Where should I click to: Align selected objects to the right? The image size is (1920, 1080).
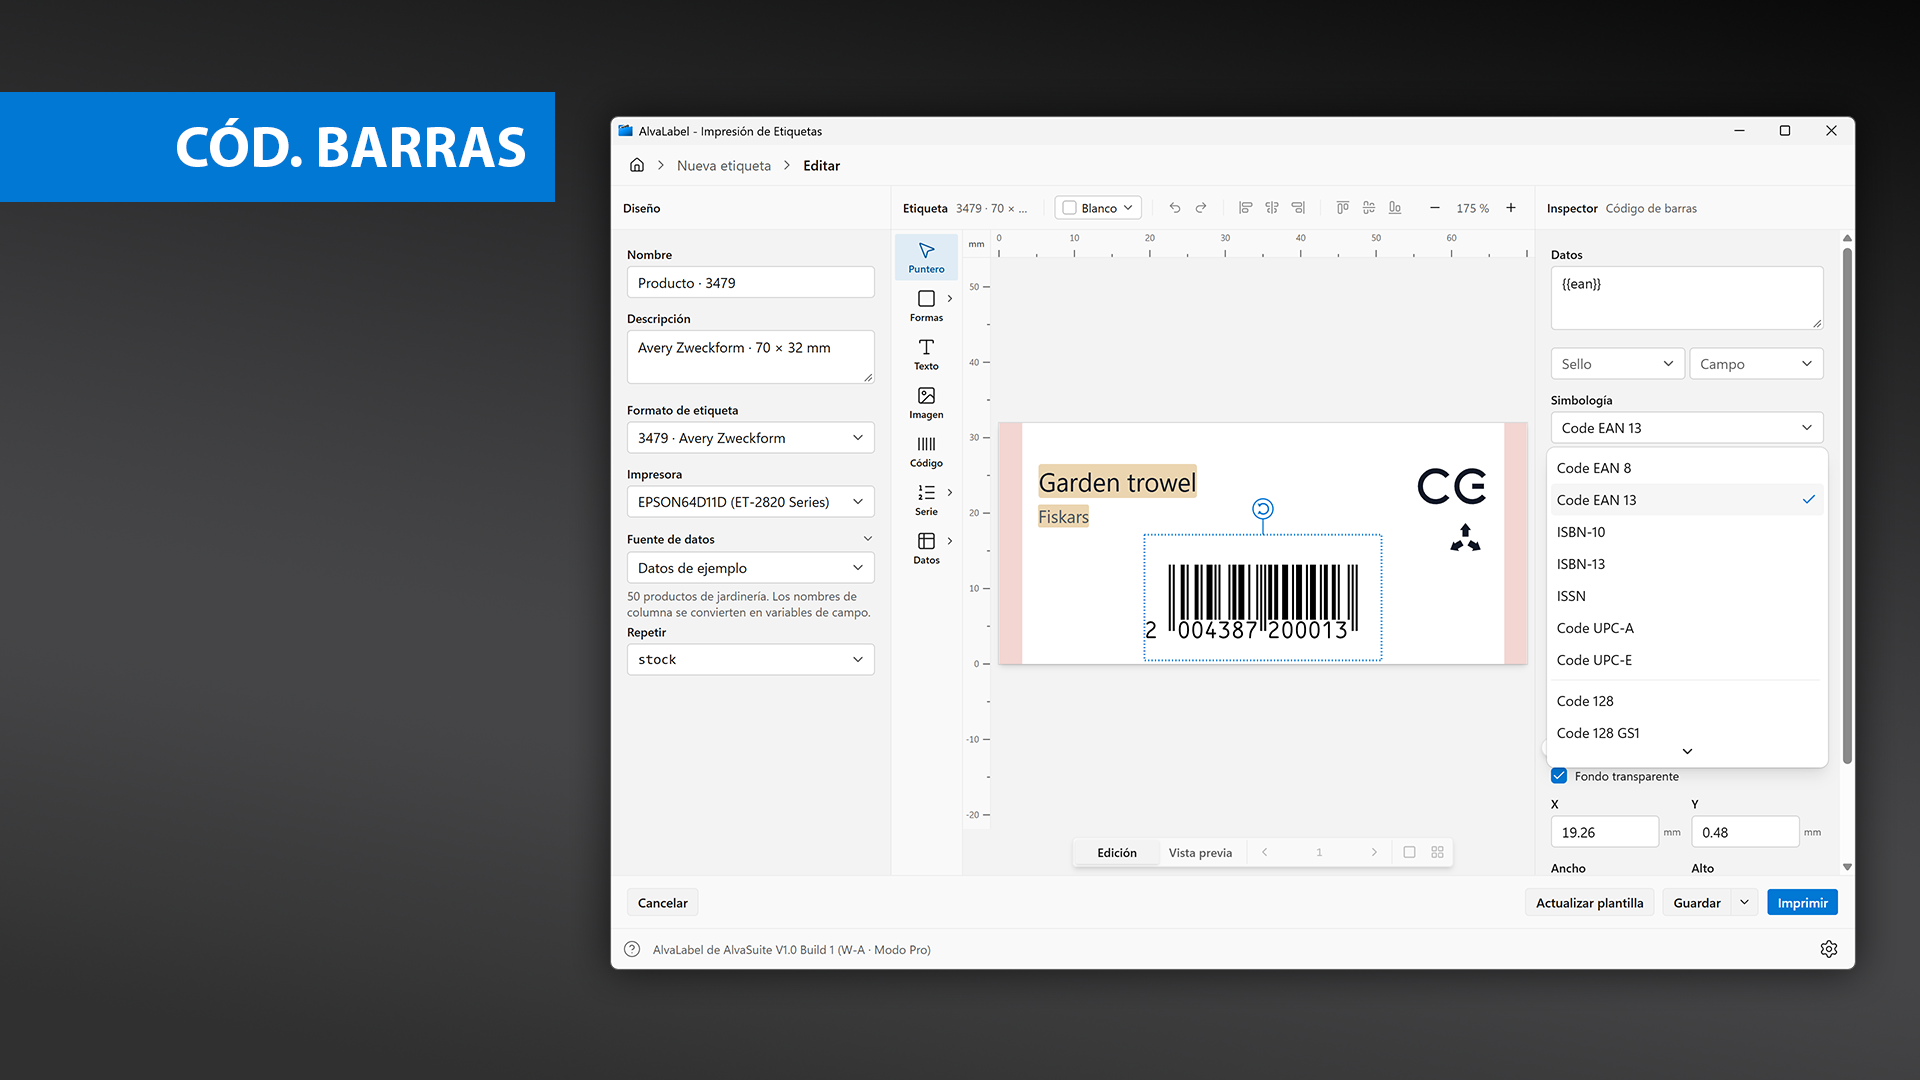click(1298, 208)
